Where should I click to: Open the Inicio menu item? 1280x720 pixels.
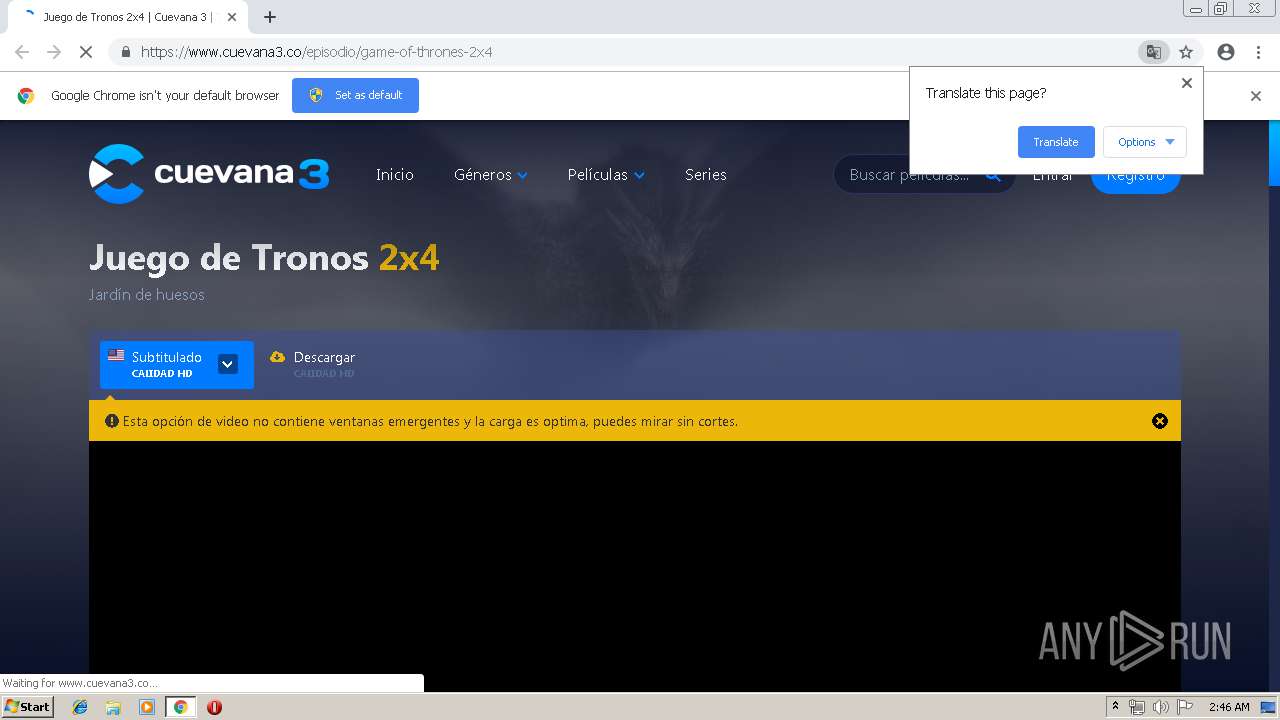click(x=394, y=174)
